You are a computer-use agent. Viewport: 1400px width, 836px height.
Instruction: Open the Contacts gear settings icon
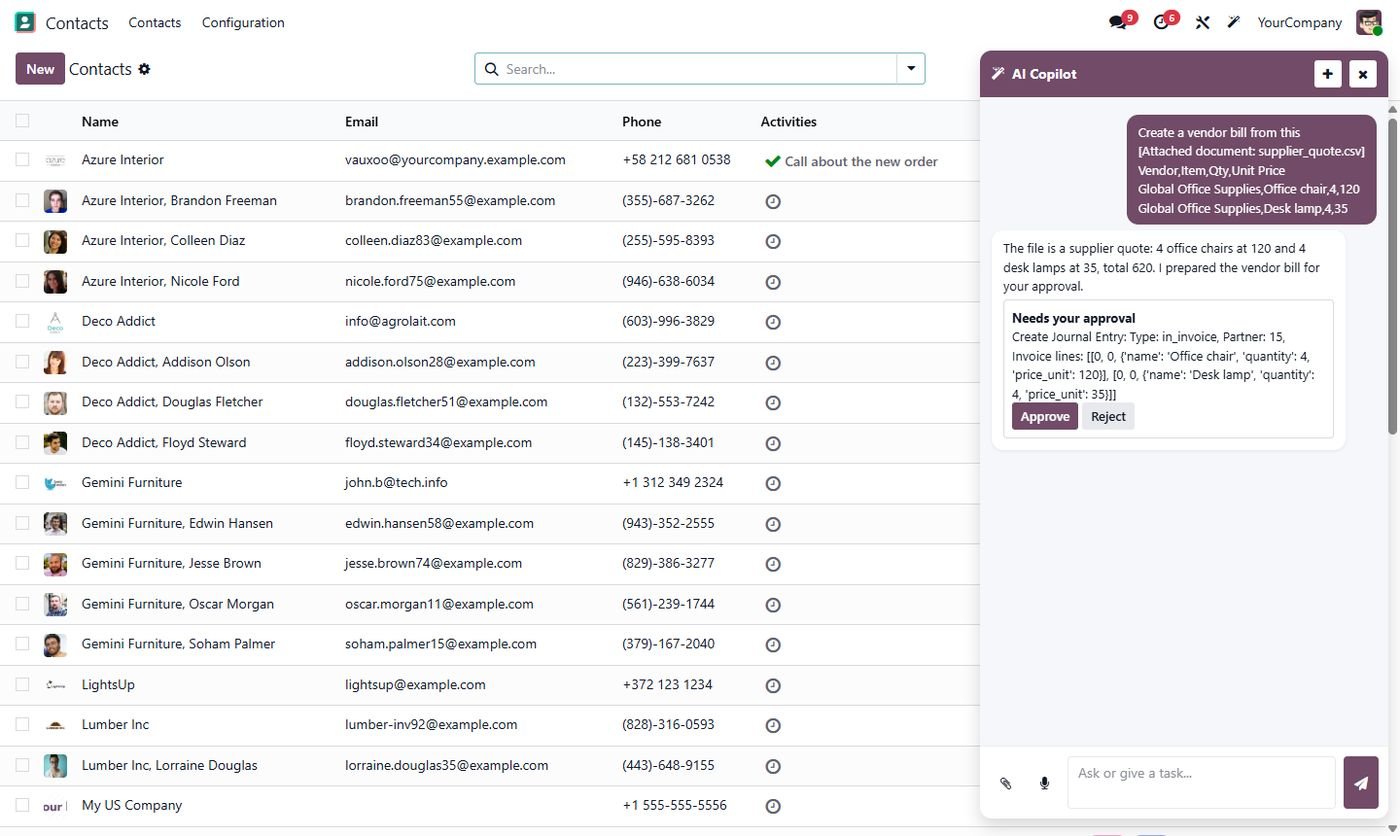pos(144,69)
